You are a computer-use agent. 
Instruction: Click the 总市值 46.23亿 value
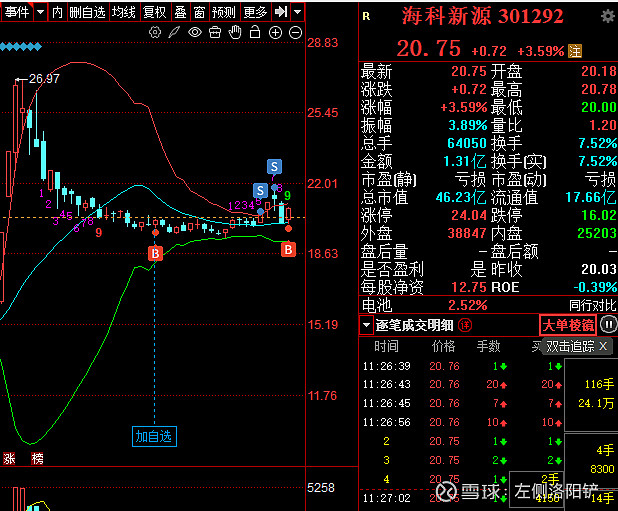[461, 197]
